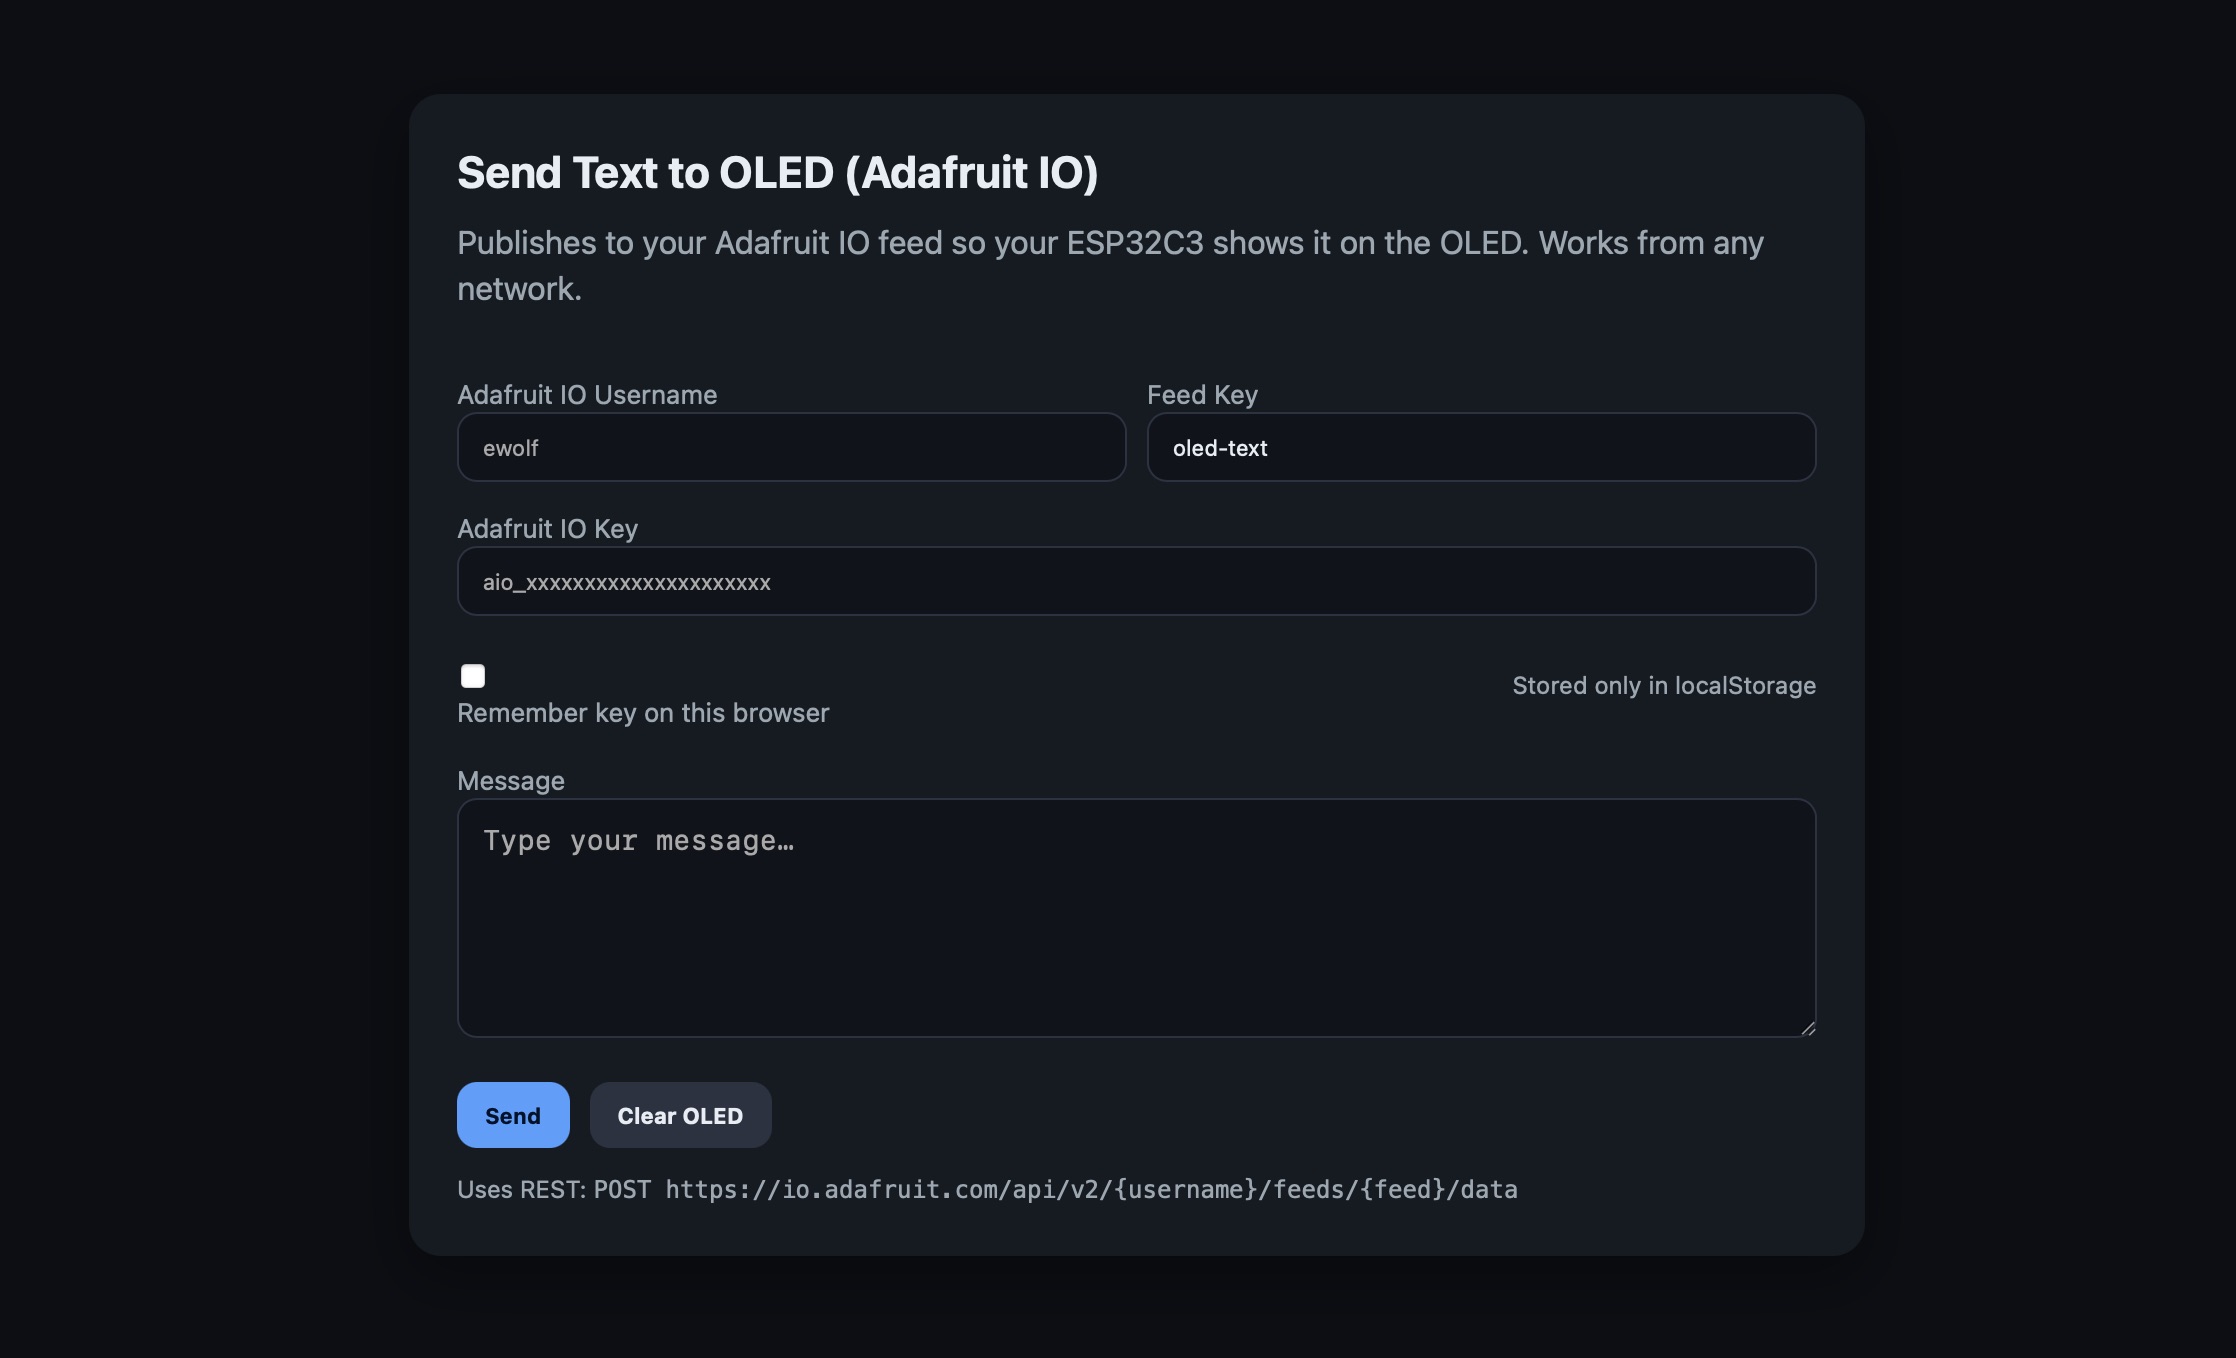Click the "Send Text to OLED" heading

coord(777,173)
